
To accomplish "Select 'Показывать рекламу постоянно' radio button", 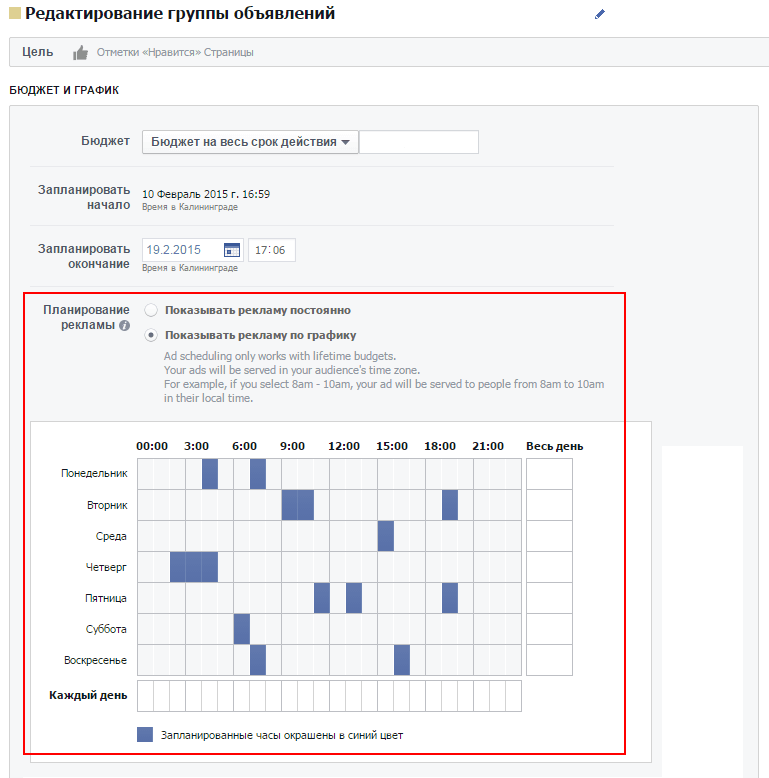I will [x=151, y=310].
